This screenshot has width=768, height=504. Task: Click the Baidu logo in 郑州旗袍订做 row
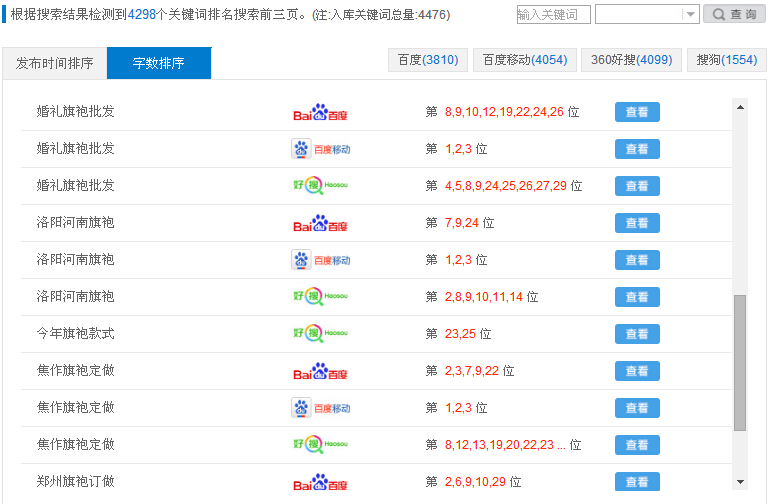point(320,482)
